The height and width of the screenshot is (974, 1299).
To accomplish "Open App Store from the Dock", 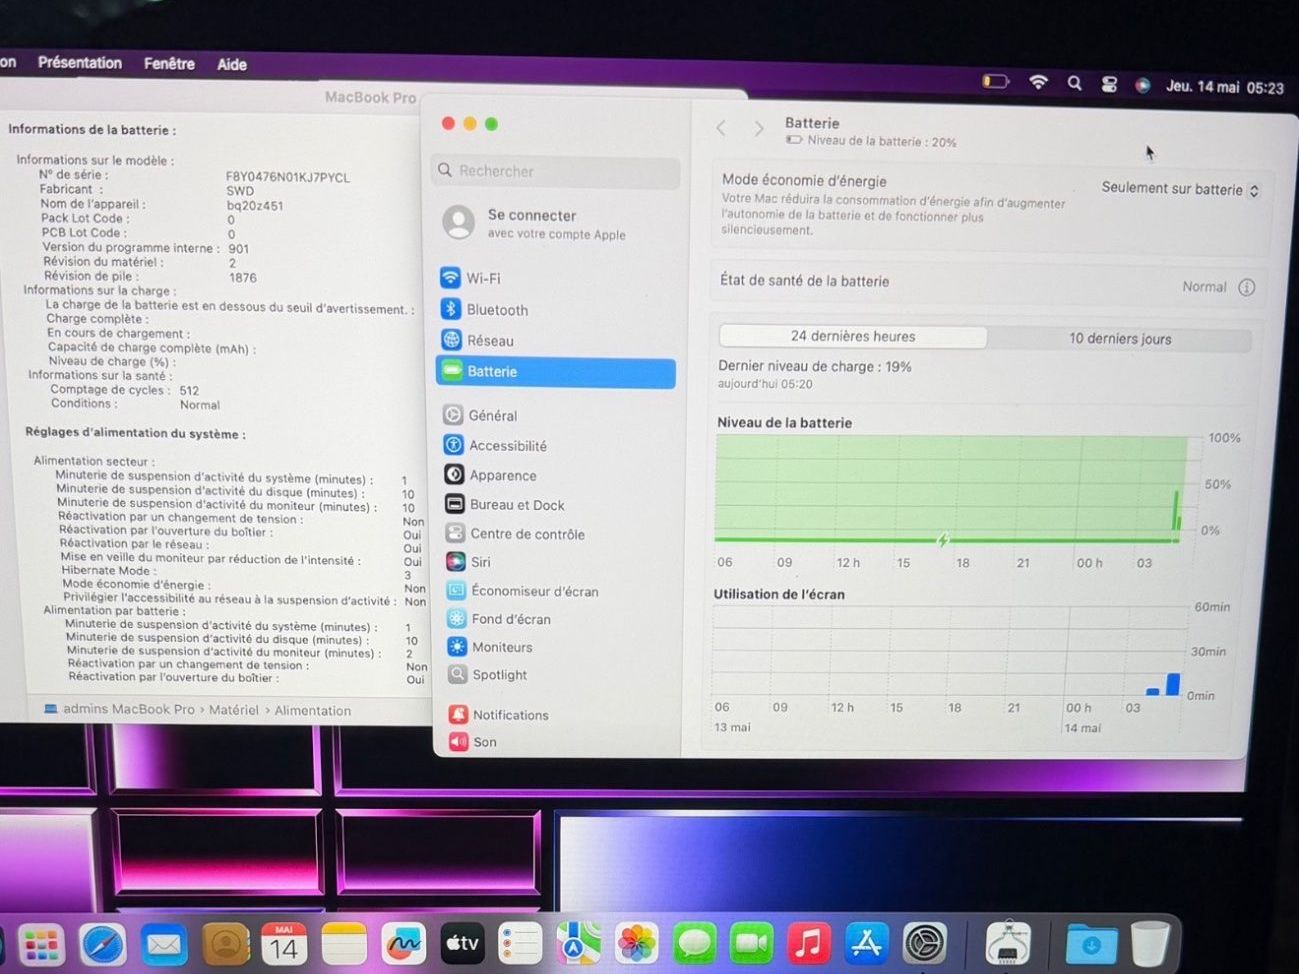I will click(867, 943).
